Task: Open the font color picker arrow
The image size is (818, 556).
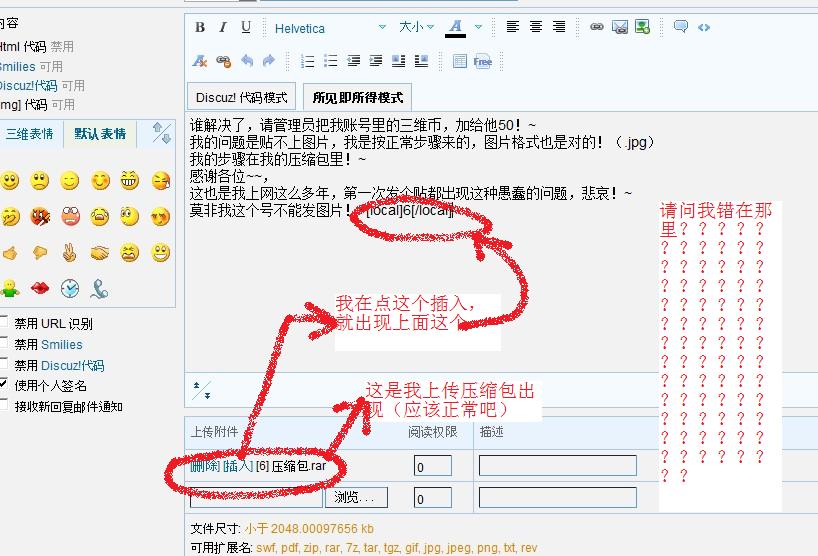Action: click(478, 27)
